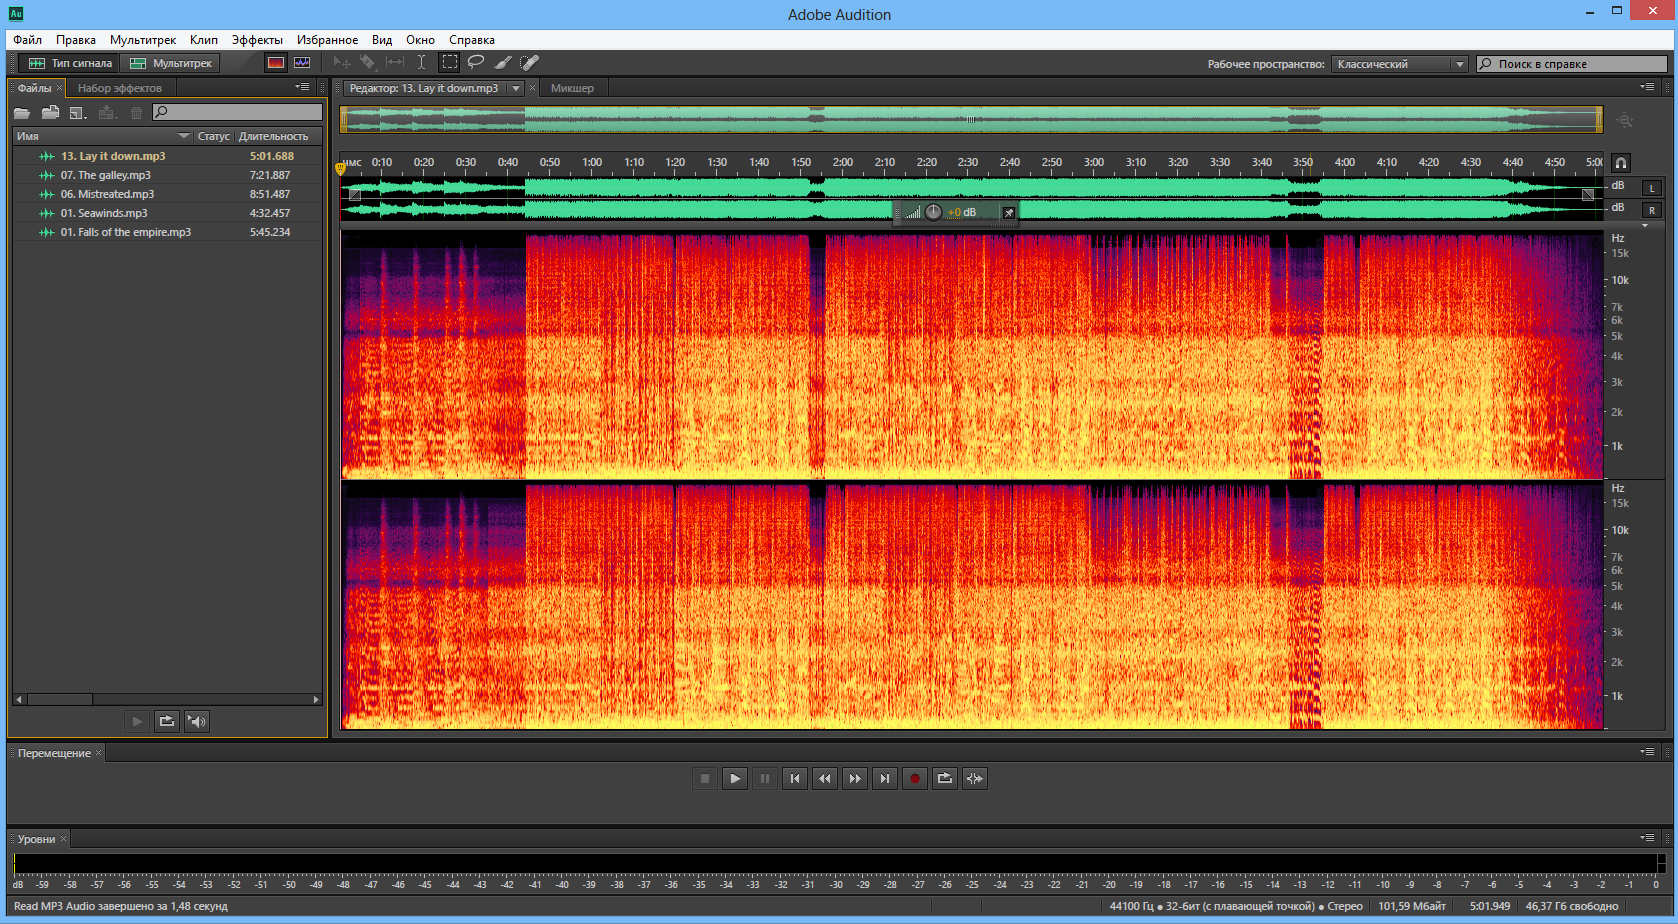The width and height of the screenshot is (1678, 924).
Task: Click Play button in transport
Action: [x=735, y=778]
